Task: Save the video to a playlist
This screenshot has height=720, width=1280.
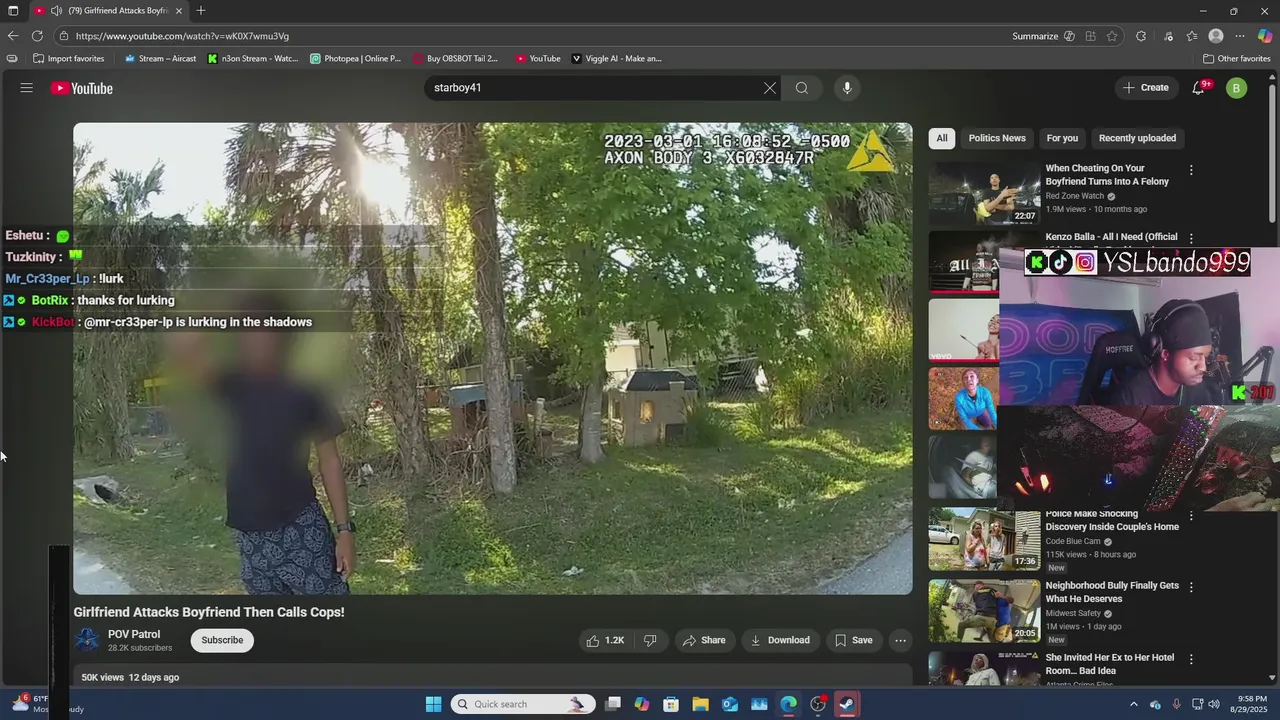Action: (854, 640)
